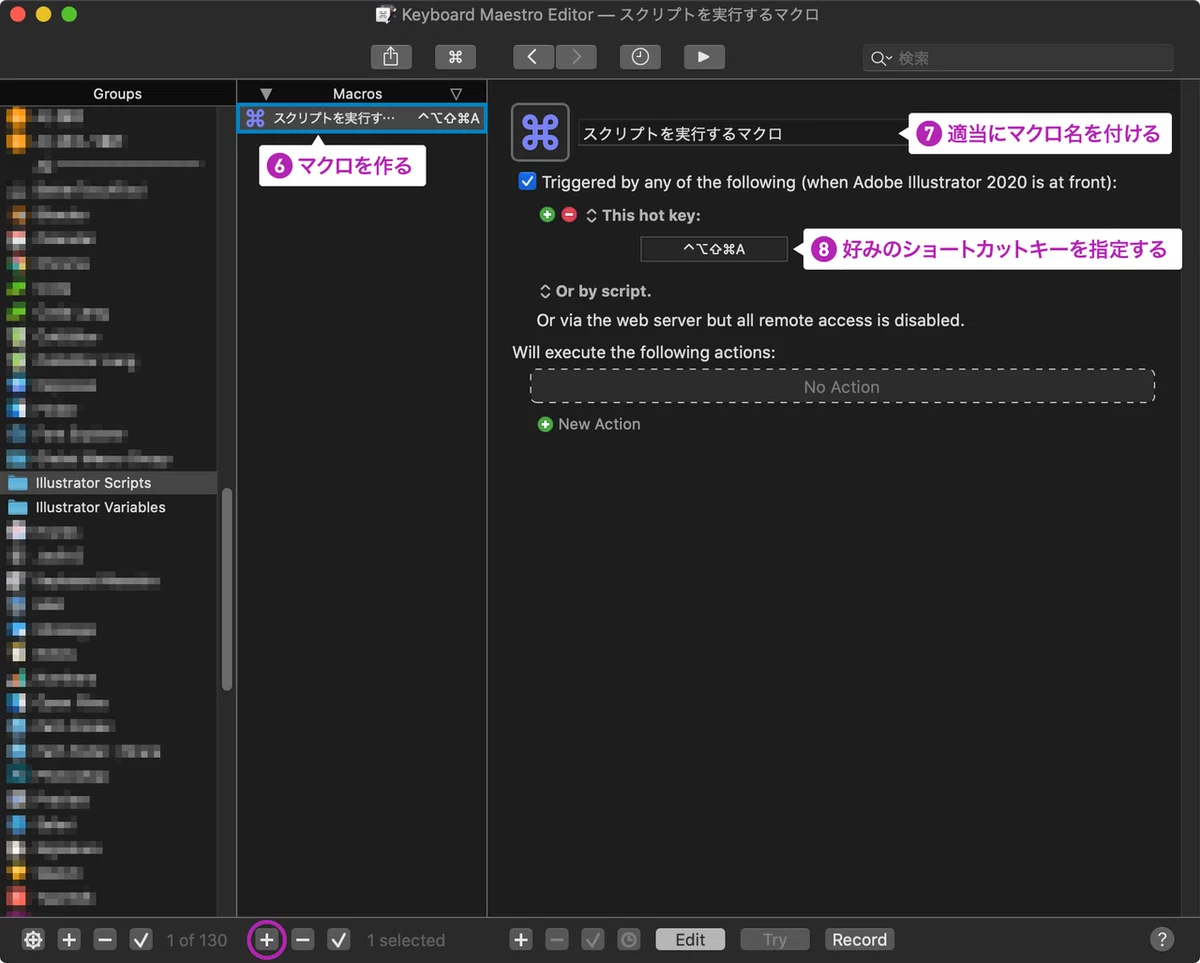Click the command-key toolbar icon

point(455,57)
